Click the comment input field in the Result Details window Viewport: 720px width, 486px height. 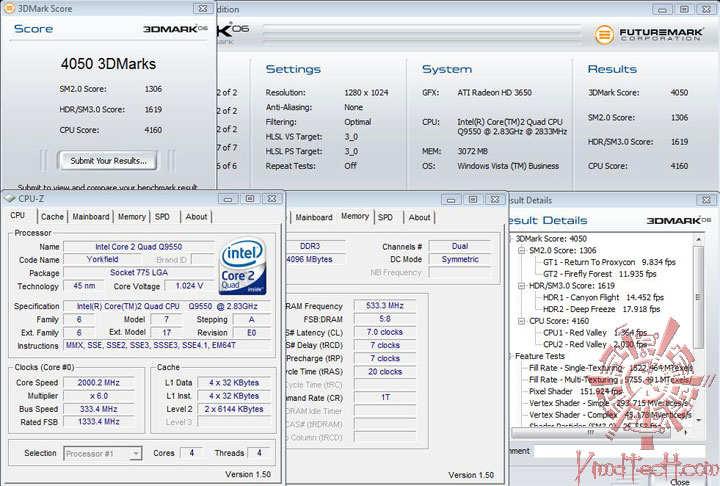click(619, 451)
